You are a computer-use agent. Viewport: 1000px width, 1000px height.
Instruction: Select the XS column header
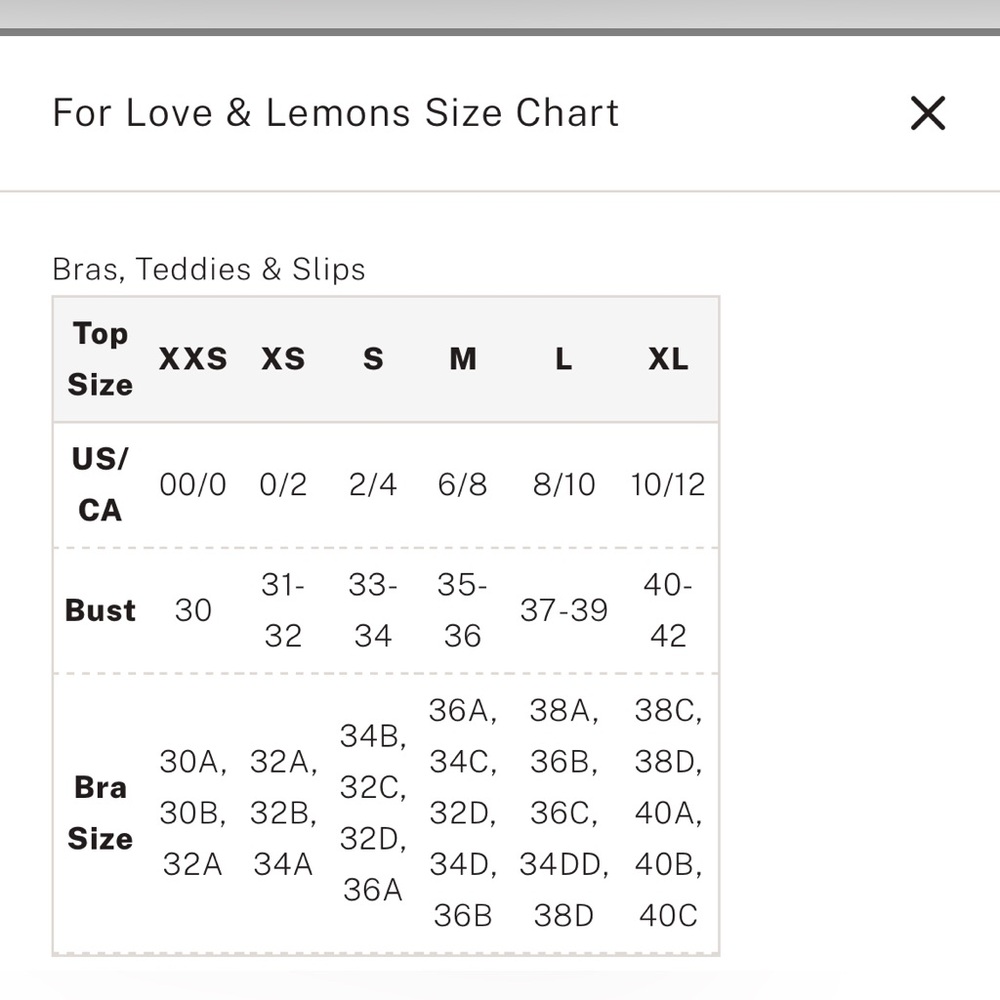[x=283, y=359]
